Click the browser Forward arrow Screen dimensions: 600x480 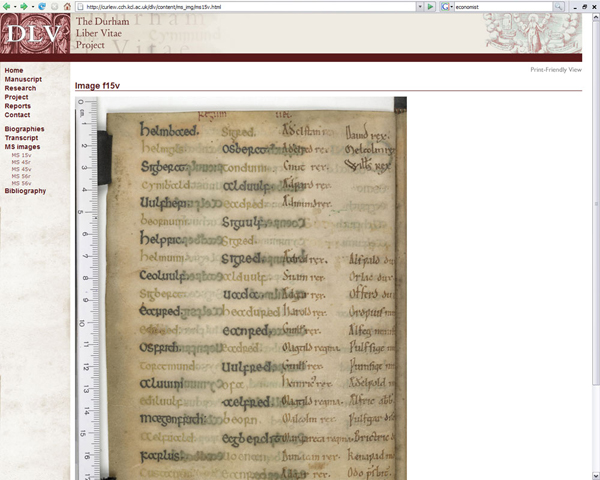pos(24,6)
